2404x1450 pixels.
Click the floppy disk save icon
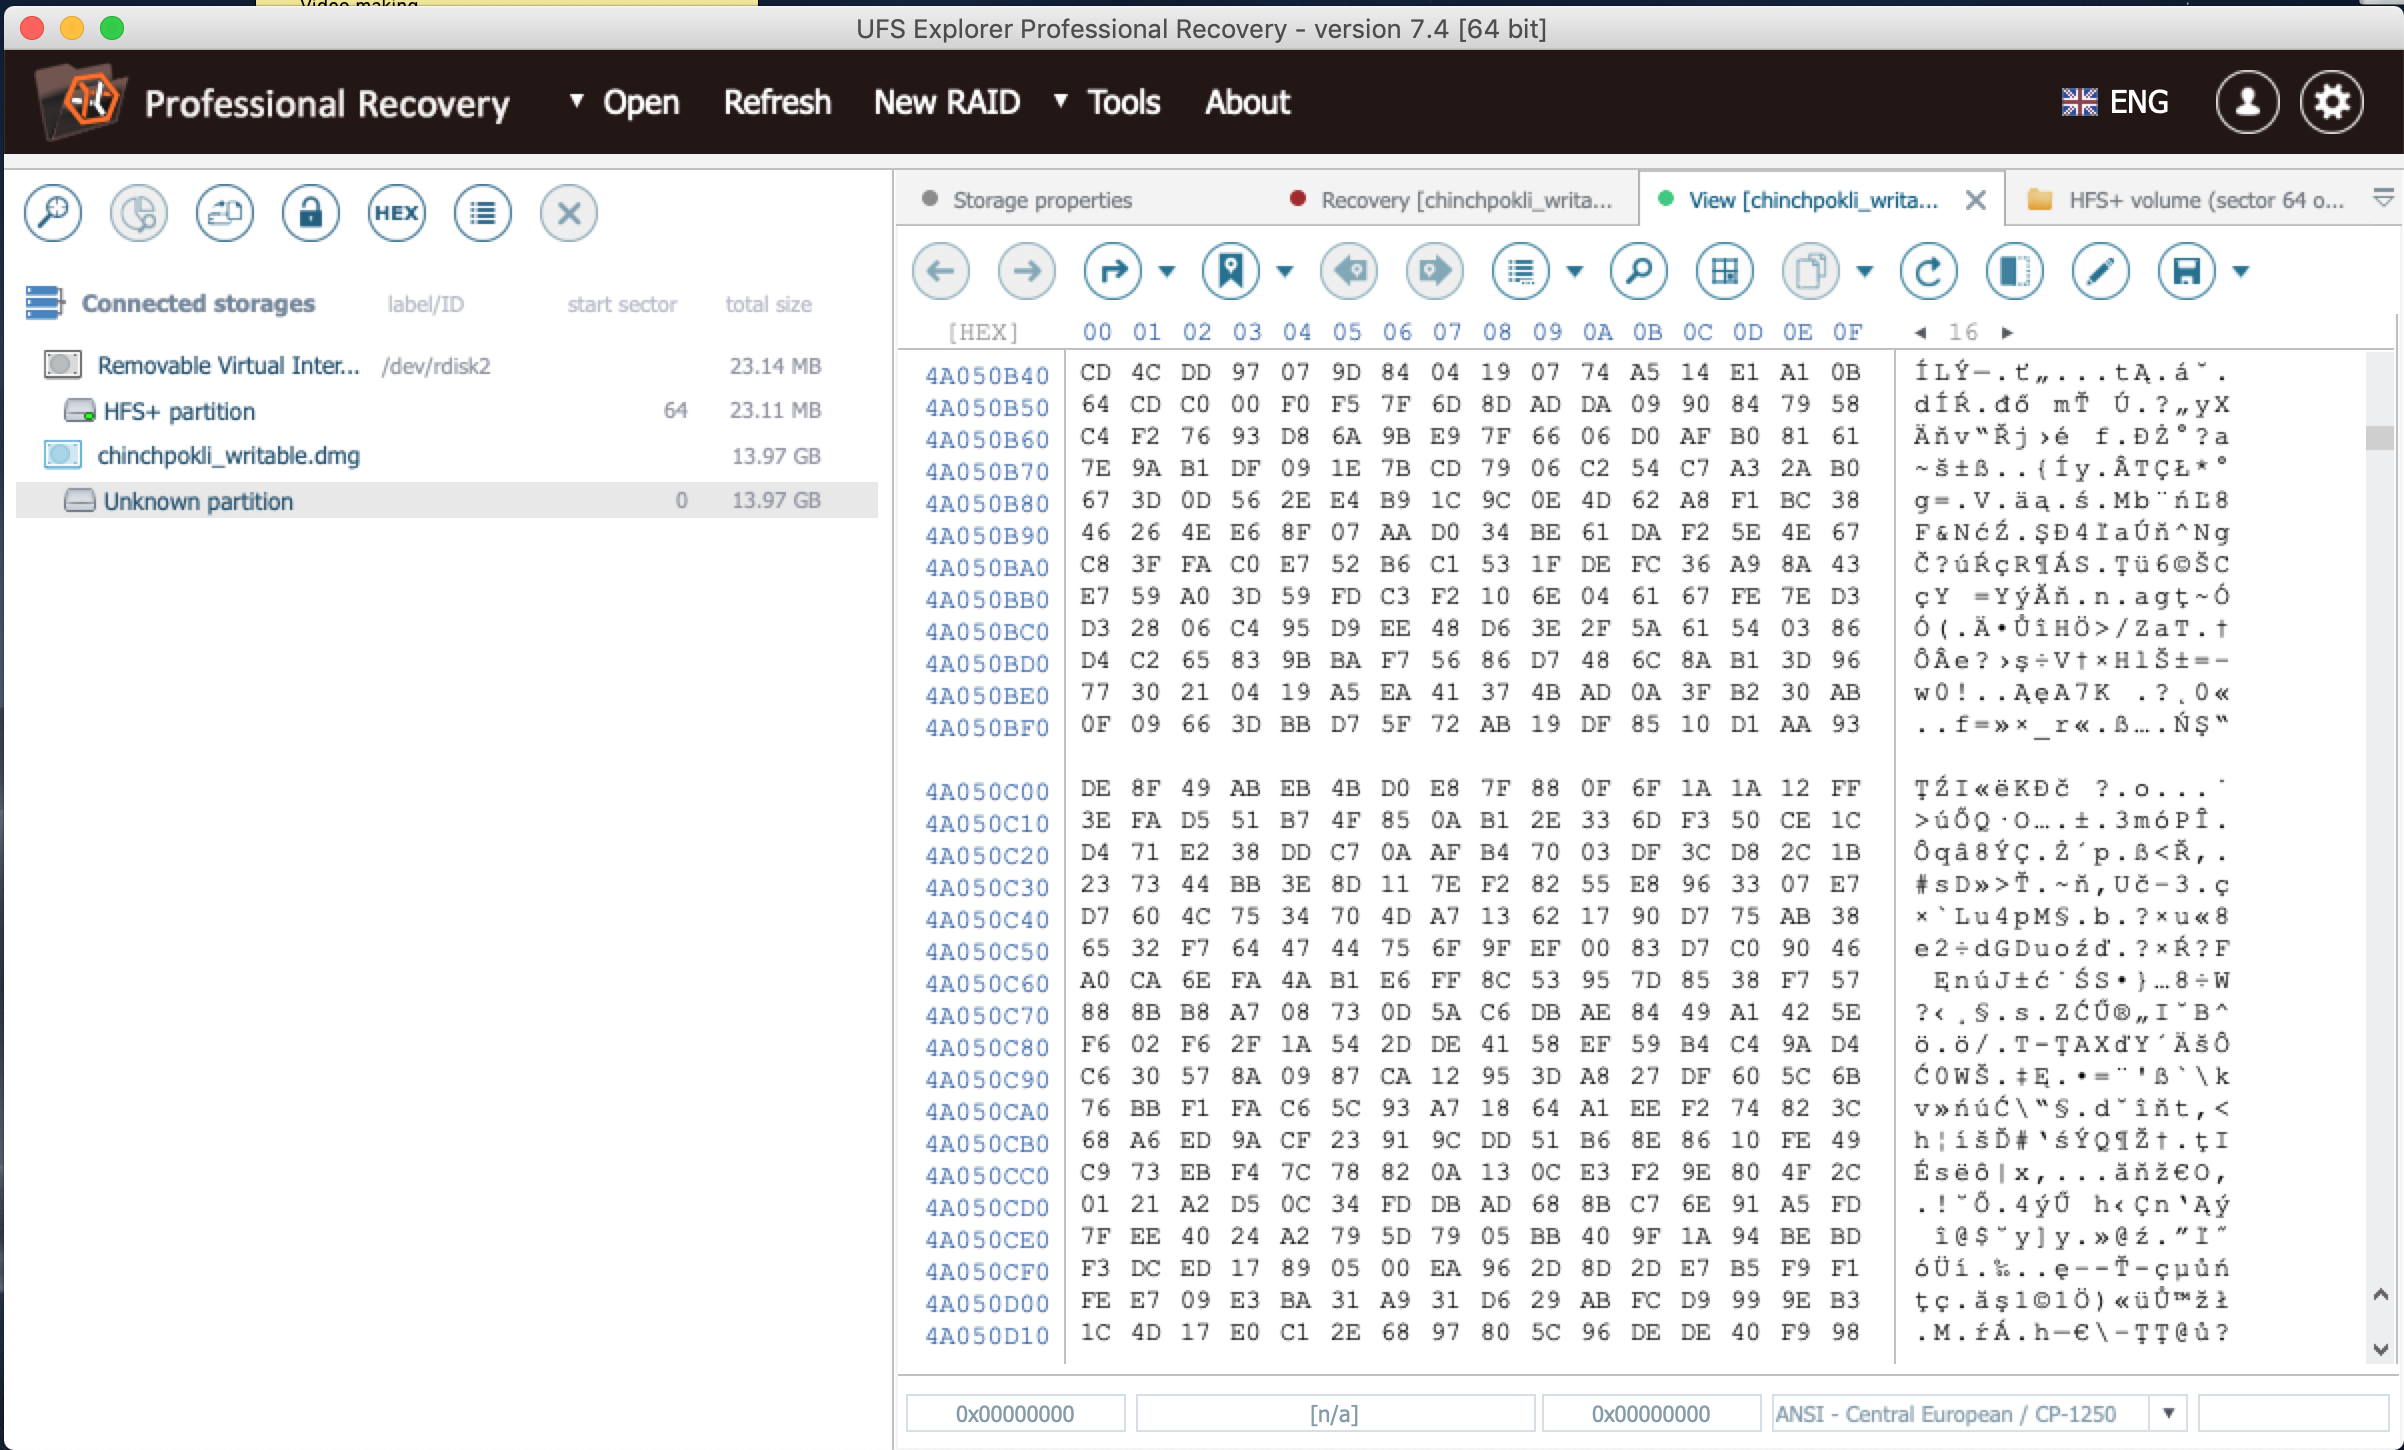(x=2187, y=271)
